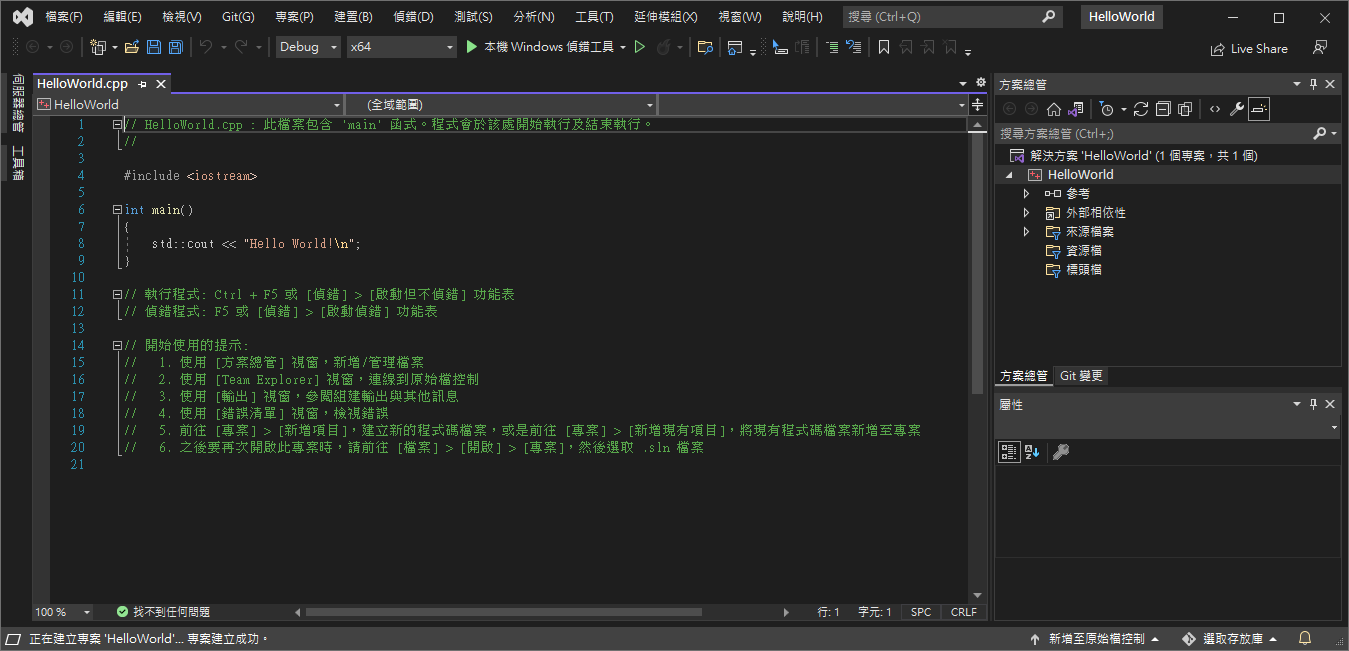
Task: Open the Debug configuration dropdown
Action: coord(308,47)
